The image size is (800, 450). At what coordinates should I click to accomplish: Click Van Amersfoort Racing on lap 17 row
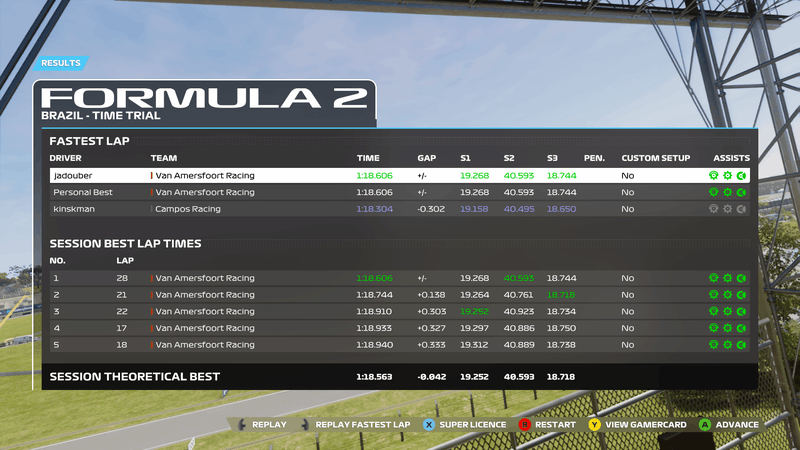click(205, 328)
